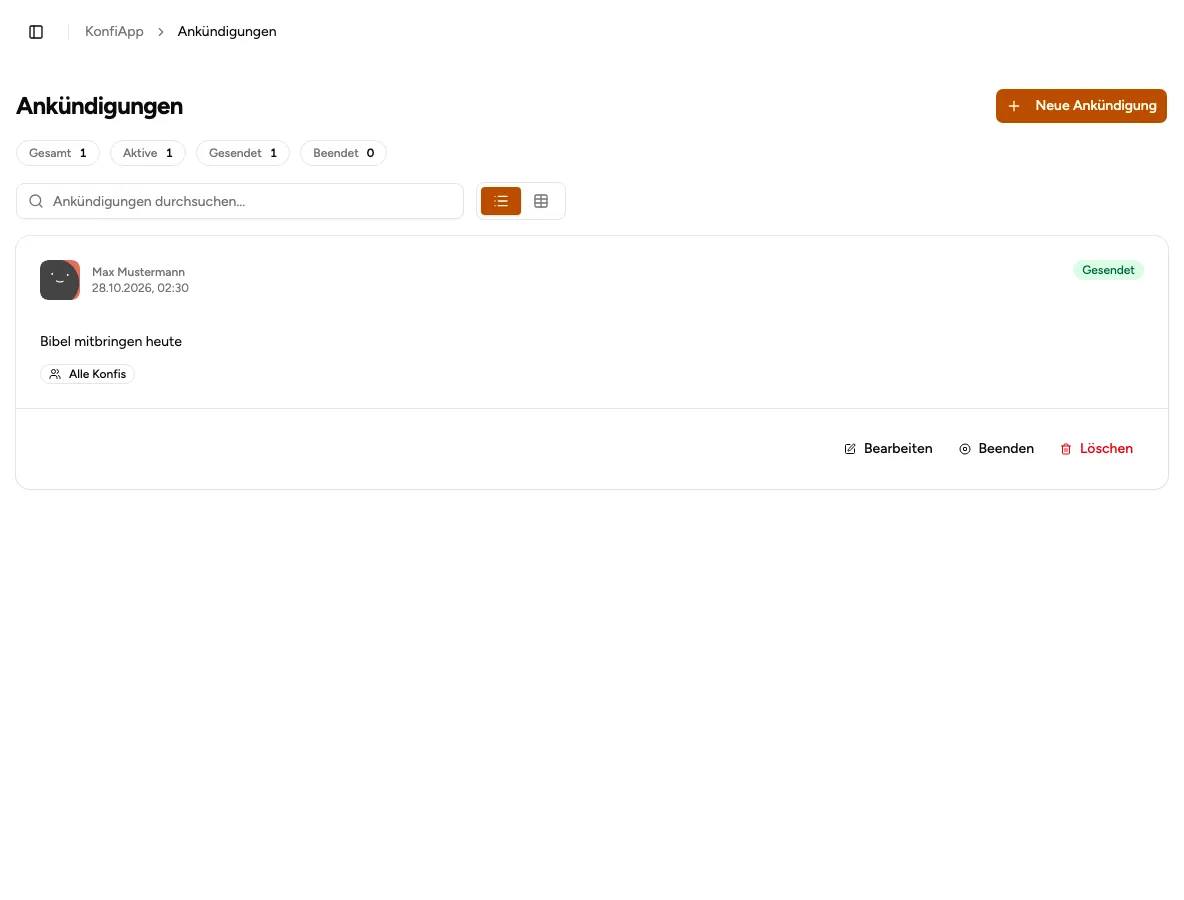Show only Aktive announcements
This screenshot has width=1184, height=900.
pos(148,153)
